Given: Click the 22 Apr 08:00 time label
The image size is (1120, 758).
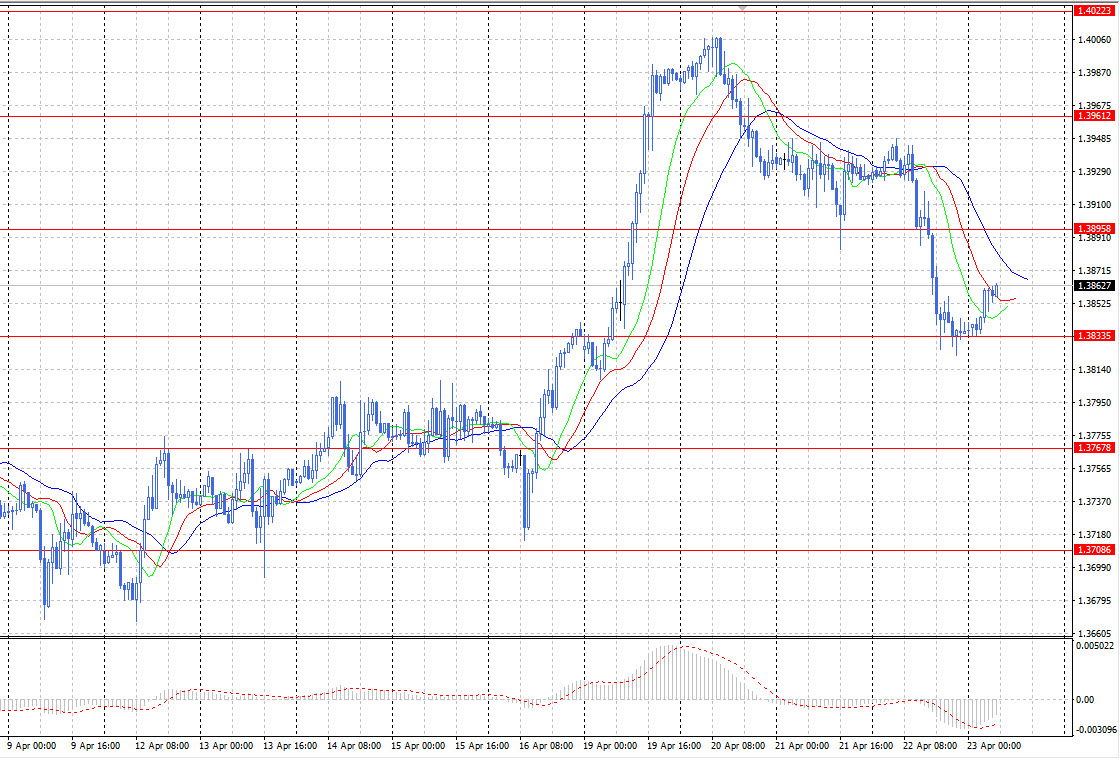Looking at the screenshot, I should tap(930, 746).
